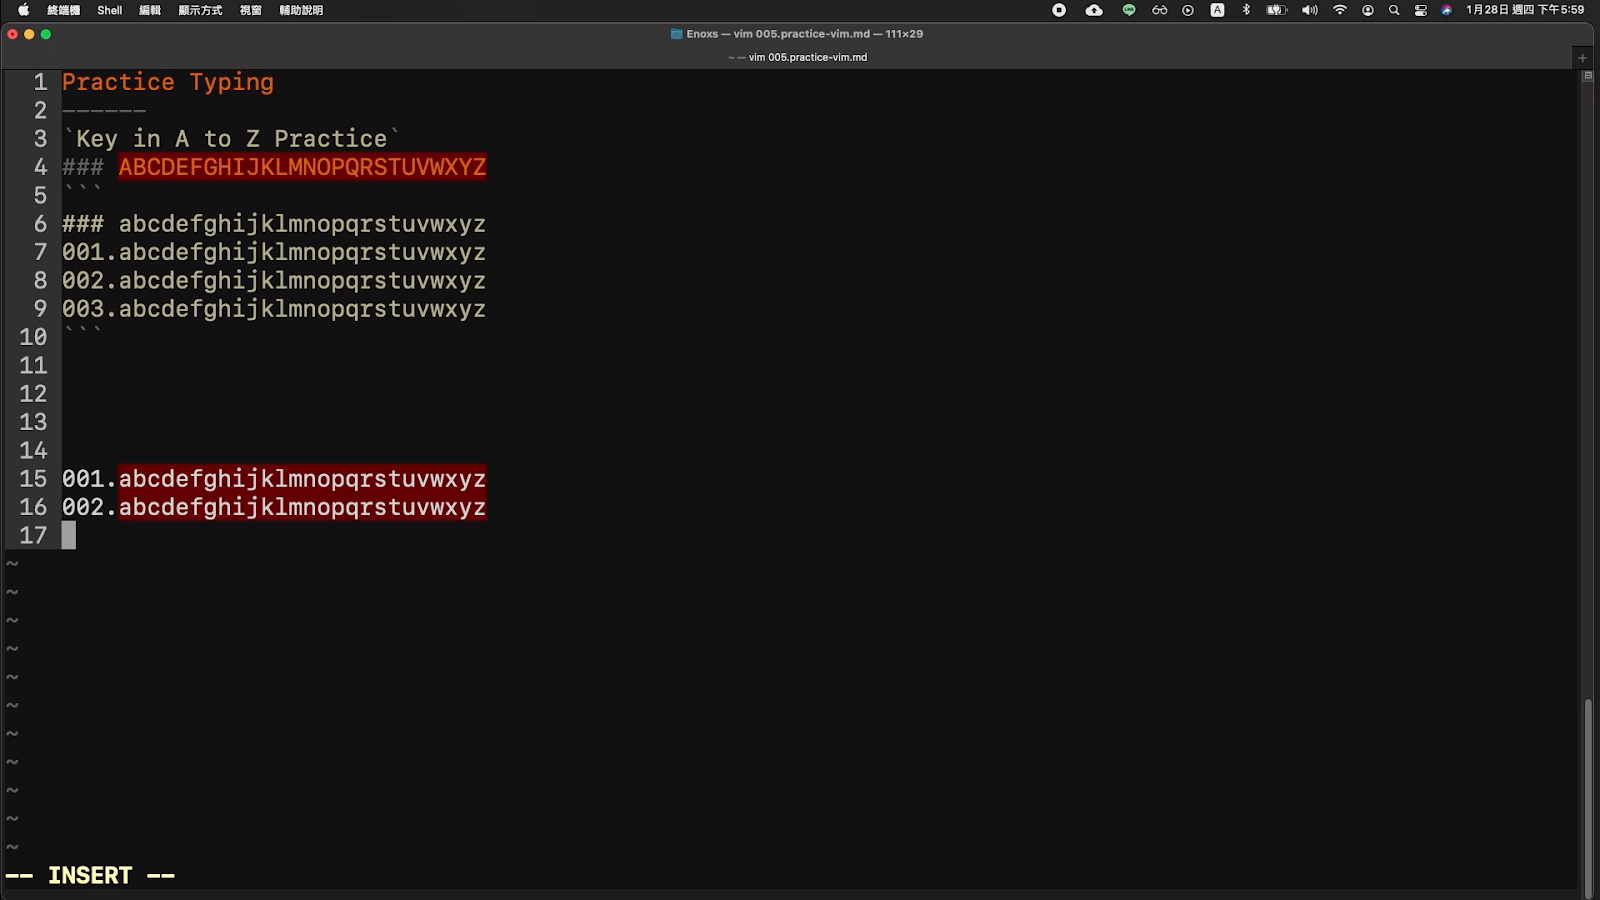
Task: Open the 編輯 menu
Action: click(150, 10)
